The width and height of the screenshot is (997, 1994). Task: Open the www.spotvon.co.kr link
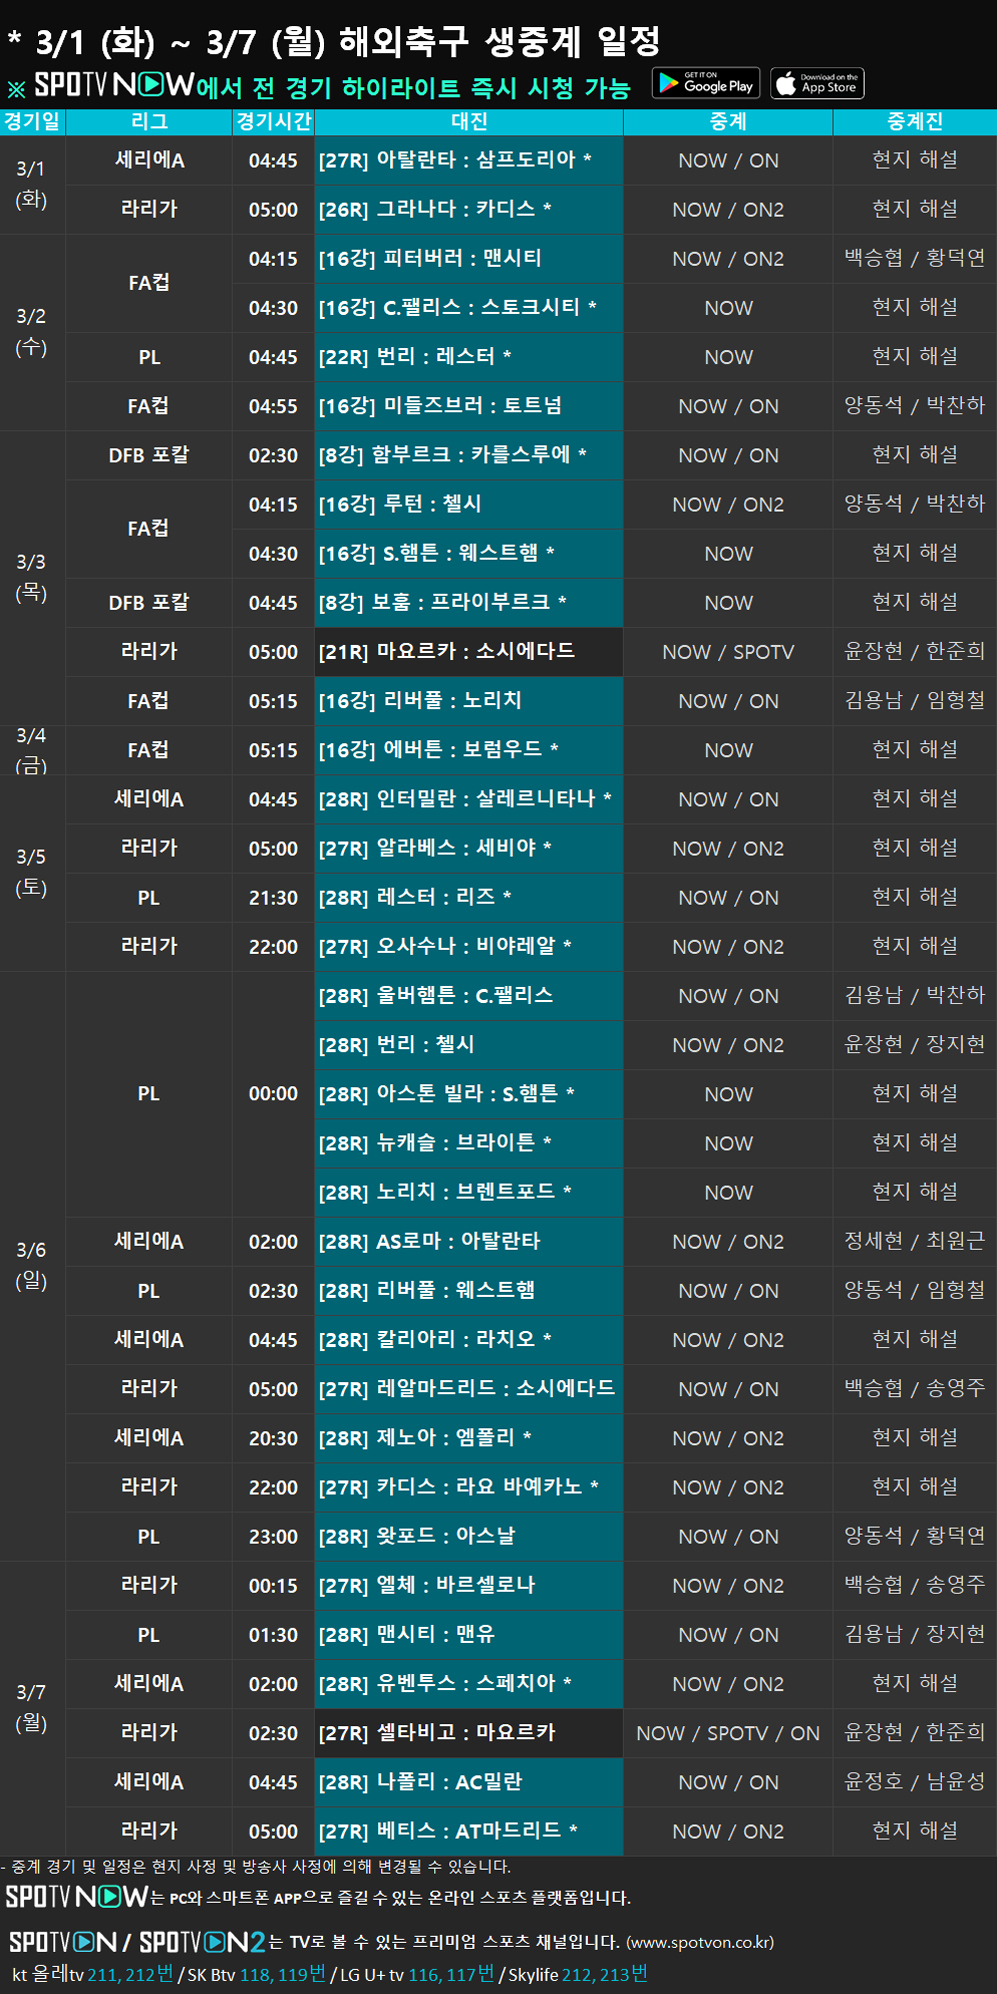(x=700, y=1942)
